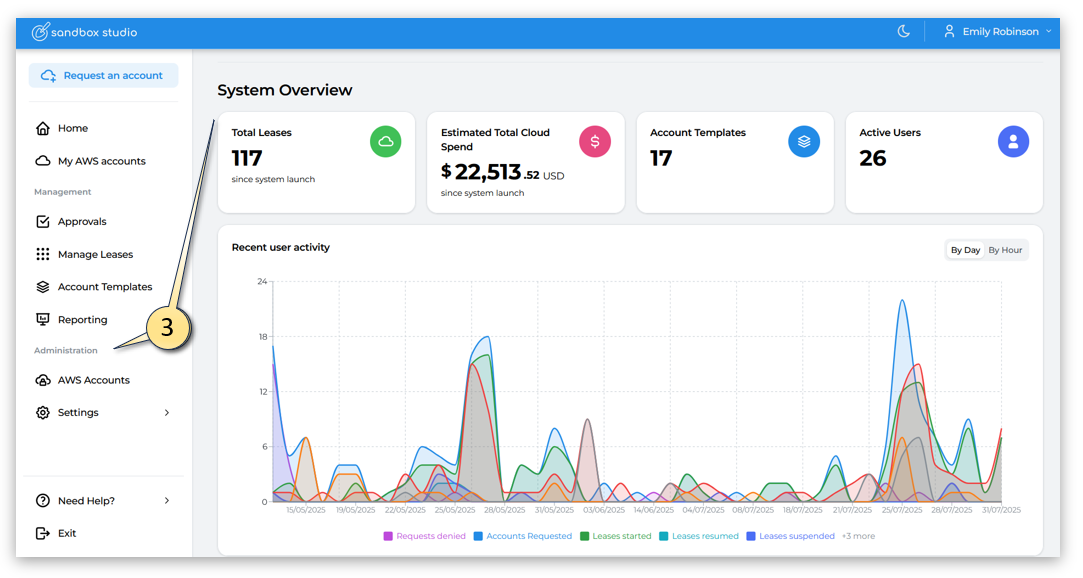The height and width of the screenshot is (578, 1083).
Task: Go to Home in sidebar
Action: pos(72,129)
